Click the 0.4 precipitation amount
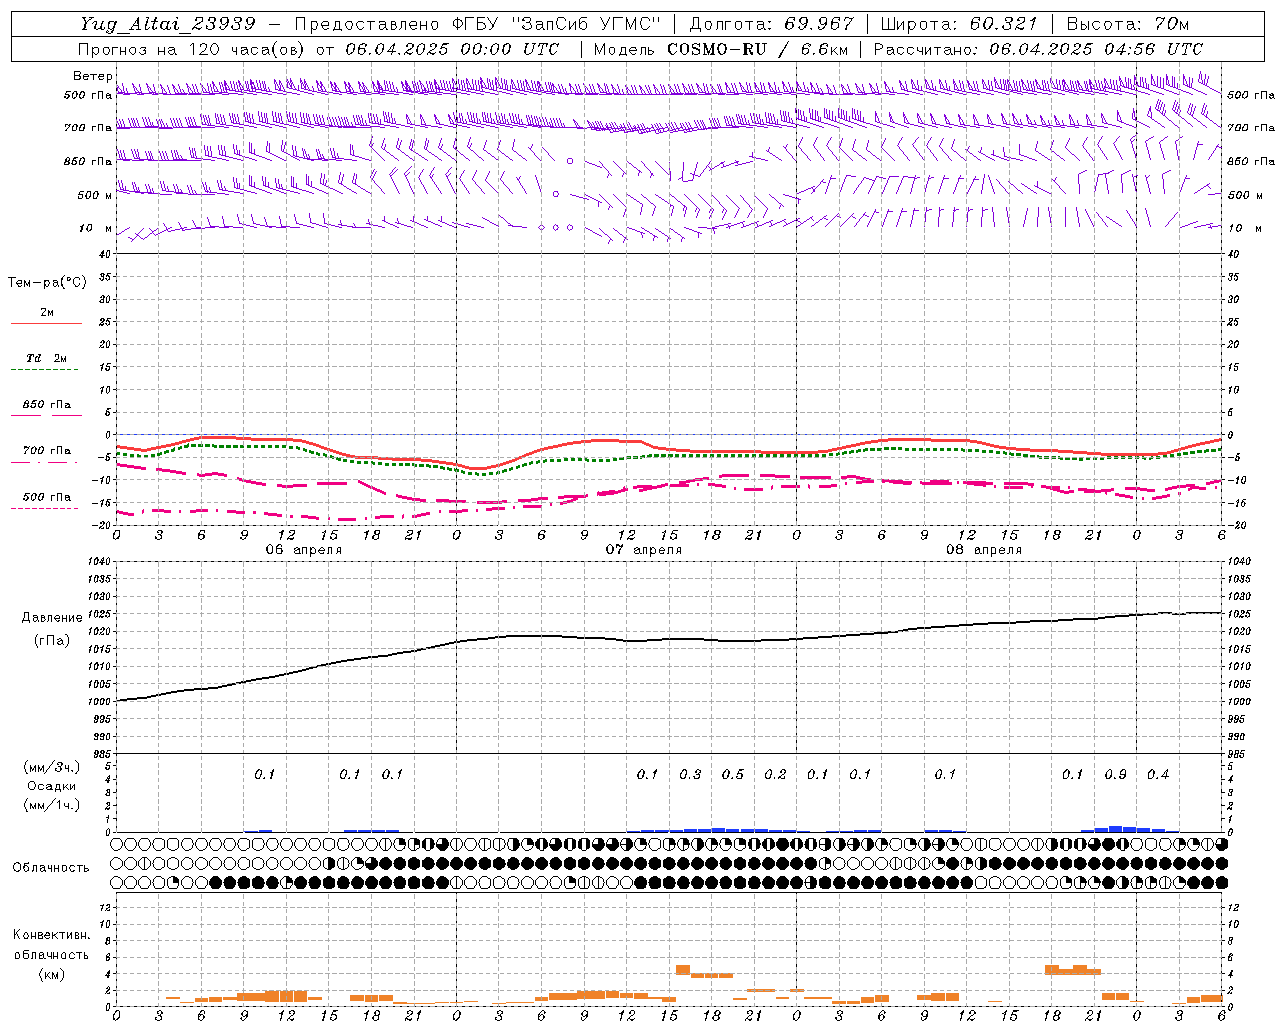This screenshot has width=1280, height=1024. click(x=1158, y=775)
